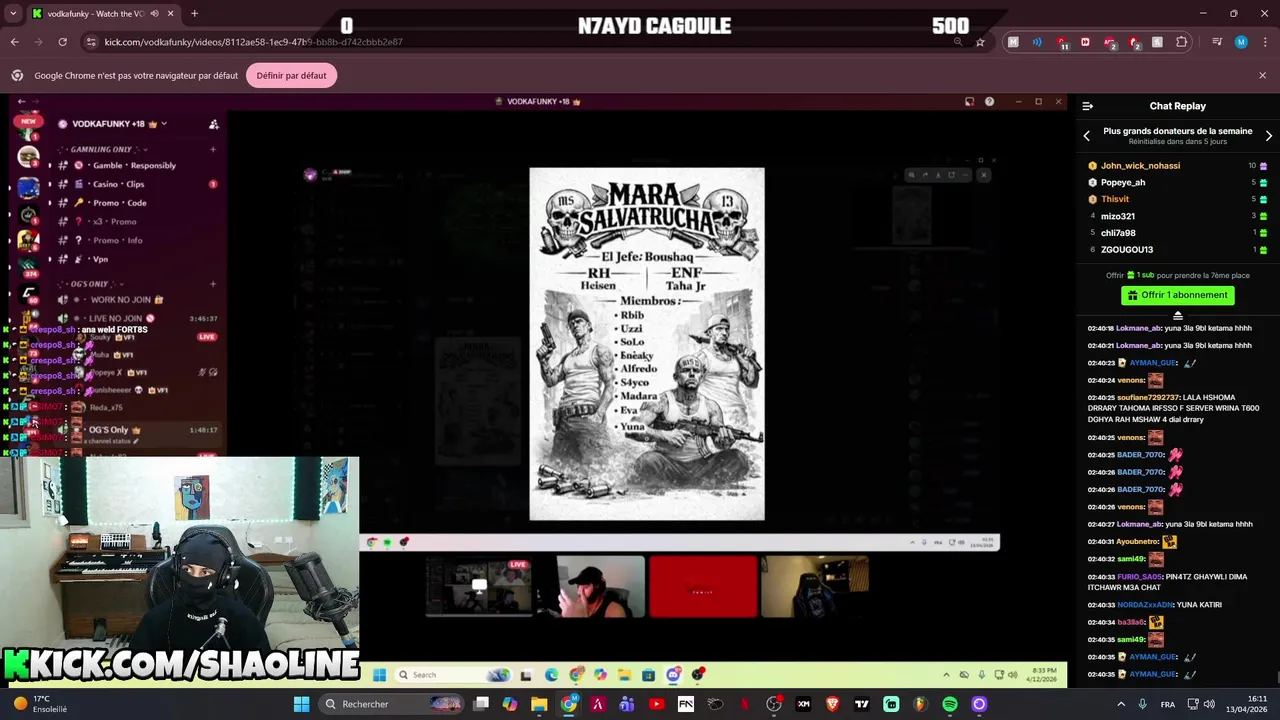This screenshot has width=1280, height=720.
Task: Click Chrome's back navigation arrow
Action: [x=14, y=42]
